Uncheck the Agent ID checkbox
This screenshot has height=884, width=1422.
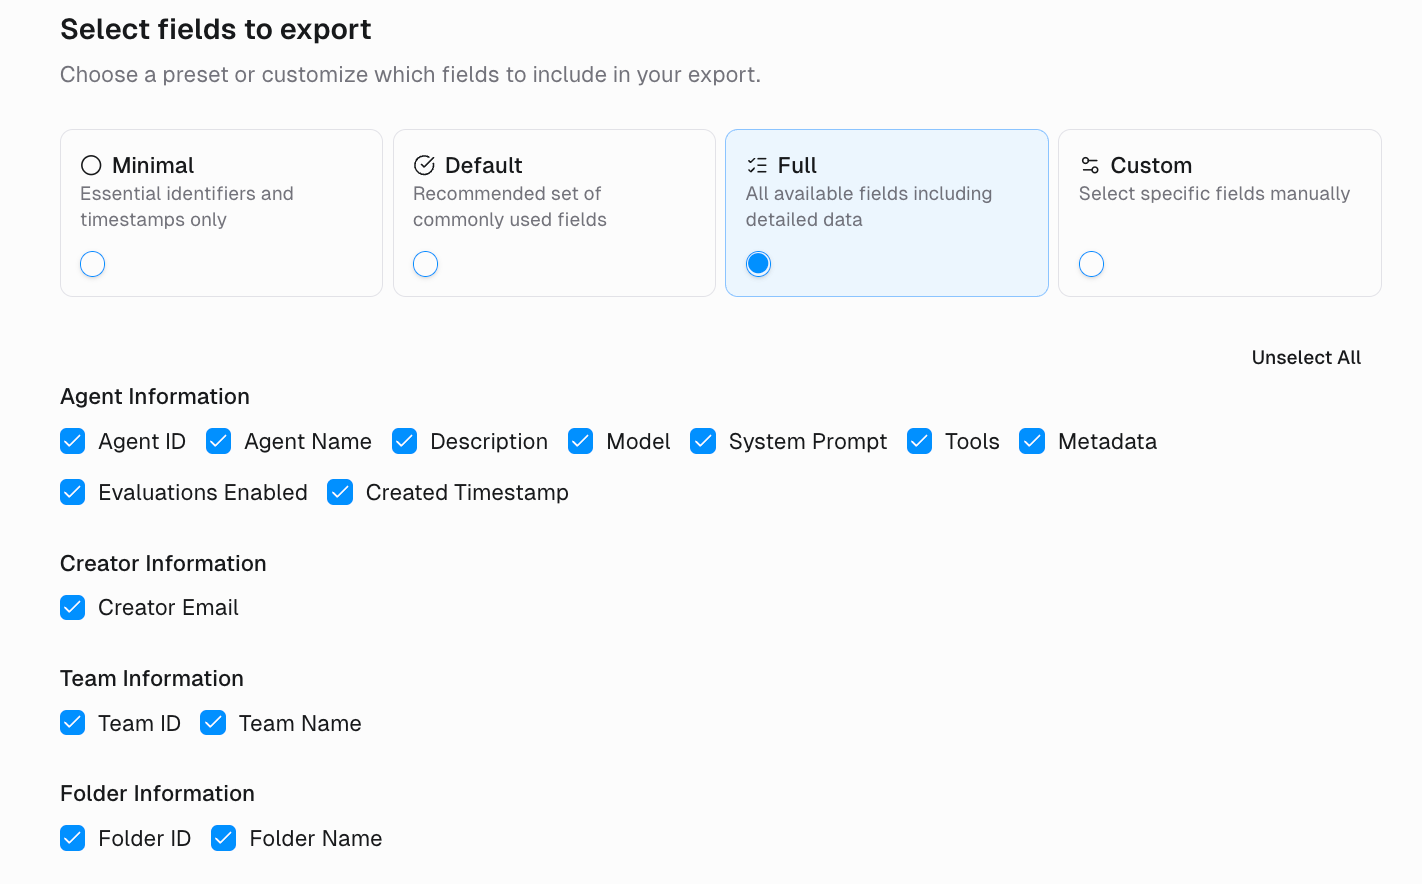(73, 441)
